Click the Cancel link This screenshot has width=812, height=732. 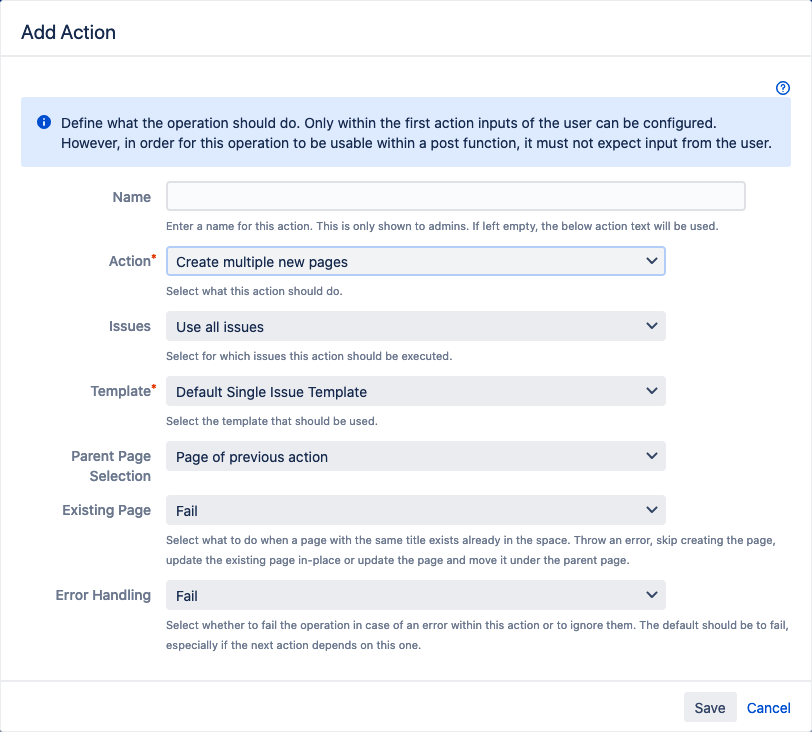pos(768,708)
